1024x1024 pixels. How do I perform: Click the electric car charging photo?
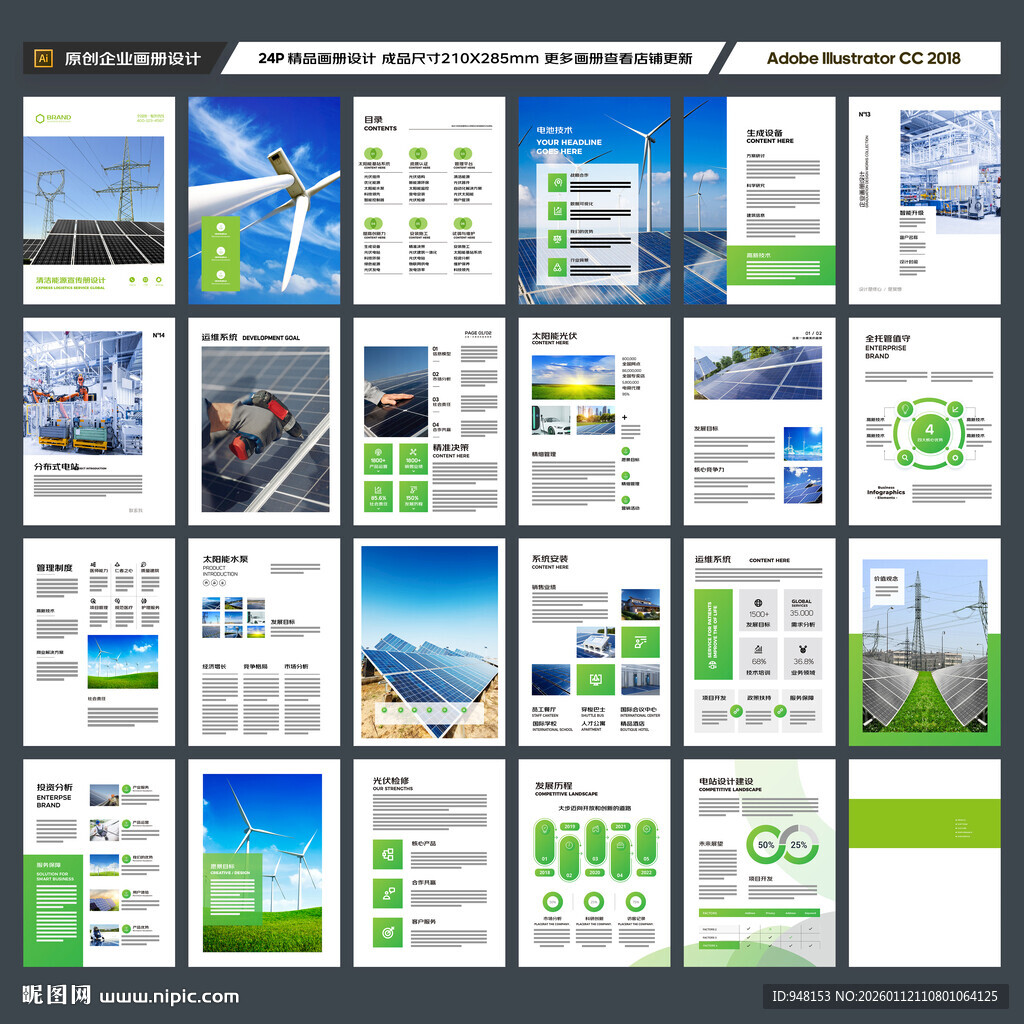551,420
